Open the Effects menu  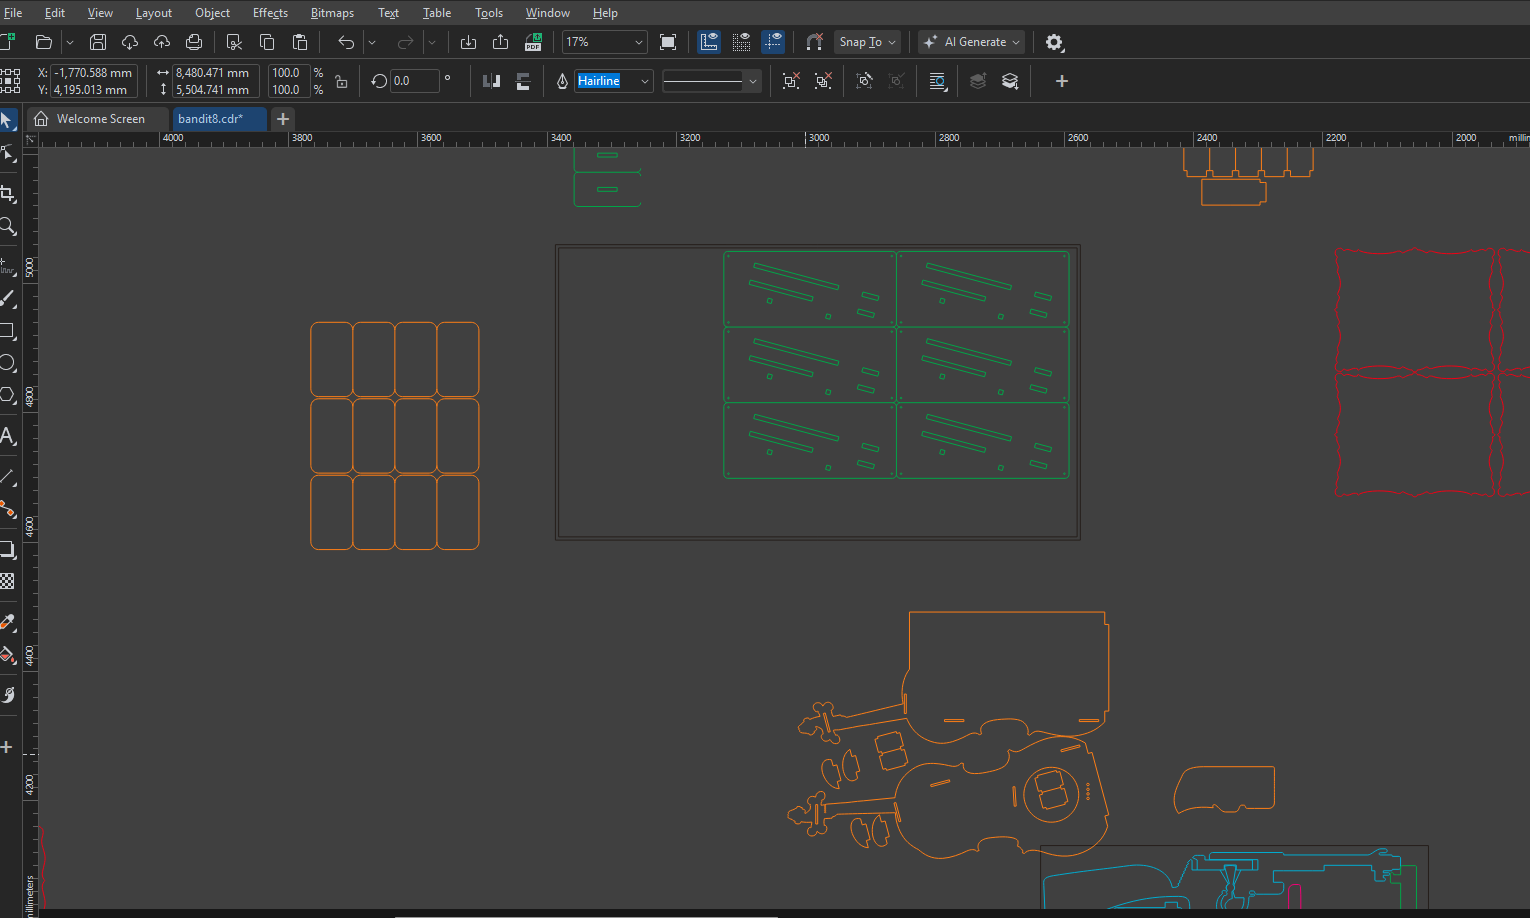[270, 13]
